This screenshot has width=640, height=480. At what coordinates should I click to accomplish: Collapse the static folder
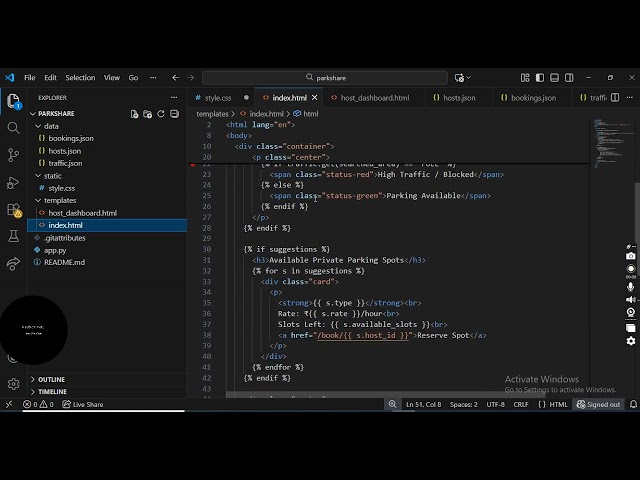pos(38,176)
